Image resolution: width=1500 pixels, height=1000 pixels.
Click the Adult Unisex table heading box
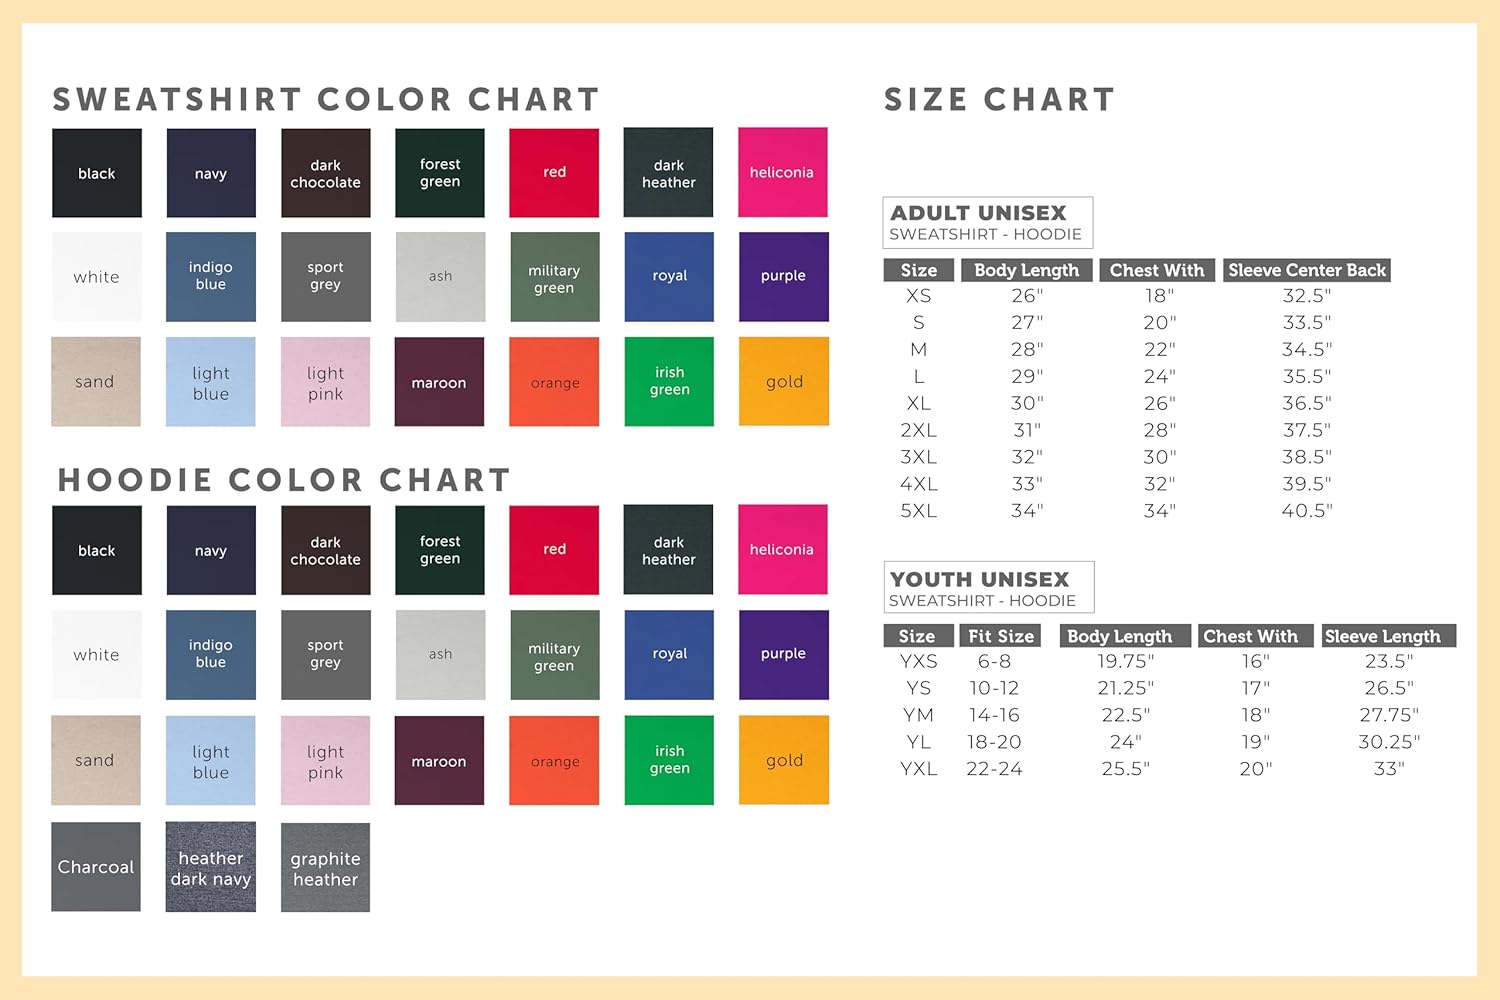click(987, 222)
